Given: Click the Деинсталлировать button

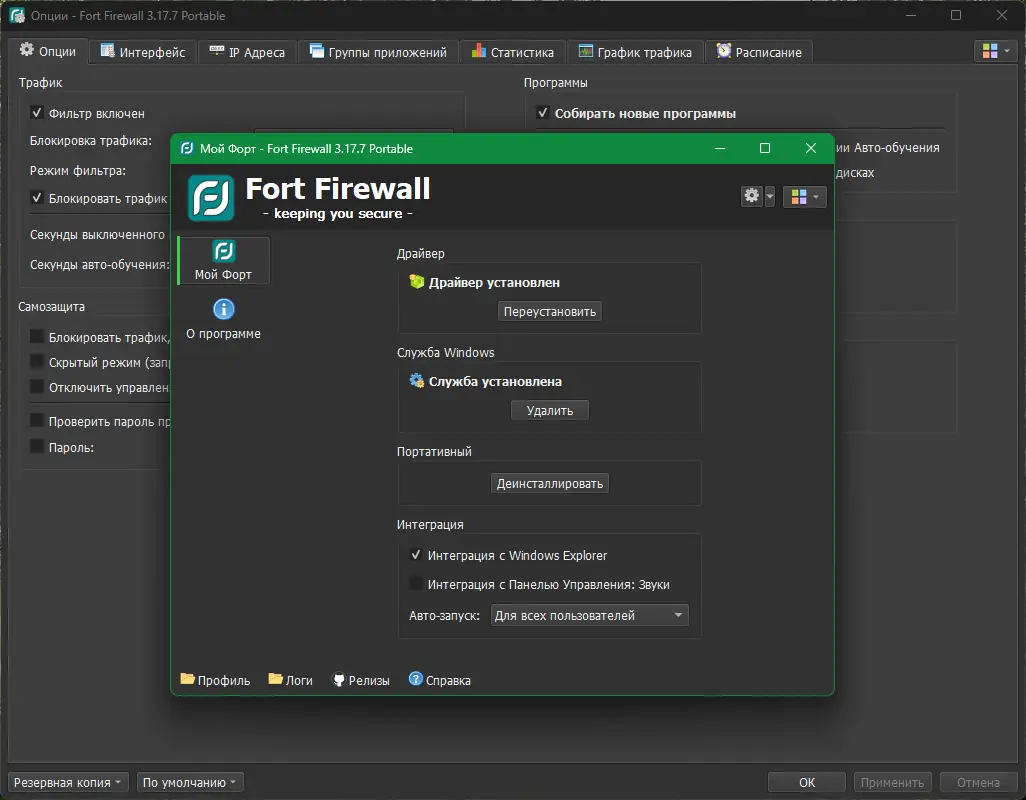Looking at the screenshot, I should [550, 483].
